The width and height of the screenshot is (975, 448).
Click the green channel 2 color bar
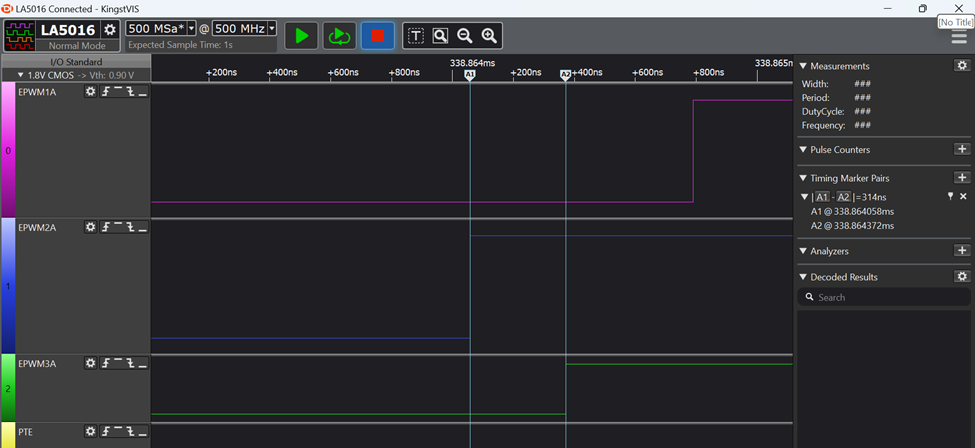pos(7,389)
